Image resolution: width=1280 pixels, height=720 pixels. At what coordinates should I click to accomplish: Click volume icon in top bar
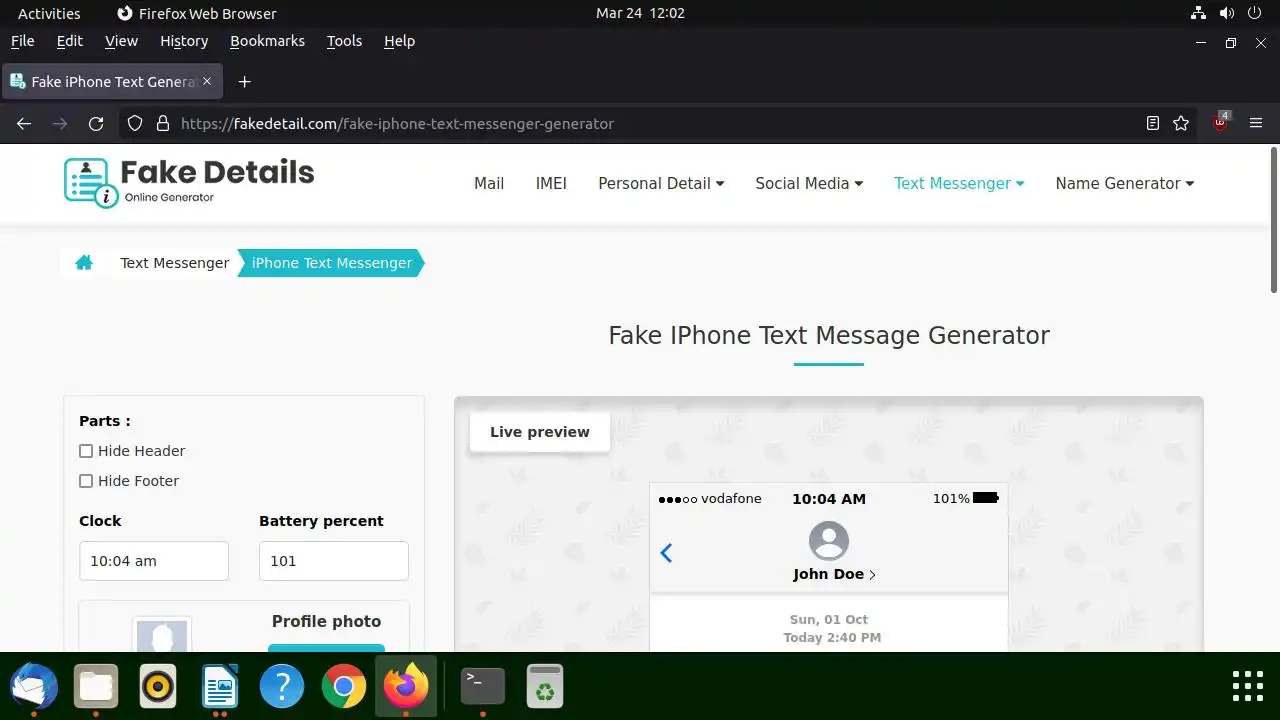pyautogui.click(x=1227, y=13)
